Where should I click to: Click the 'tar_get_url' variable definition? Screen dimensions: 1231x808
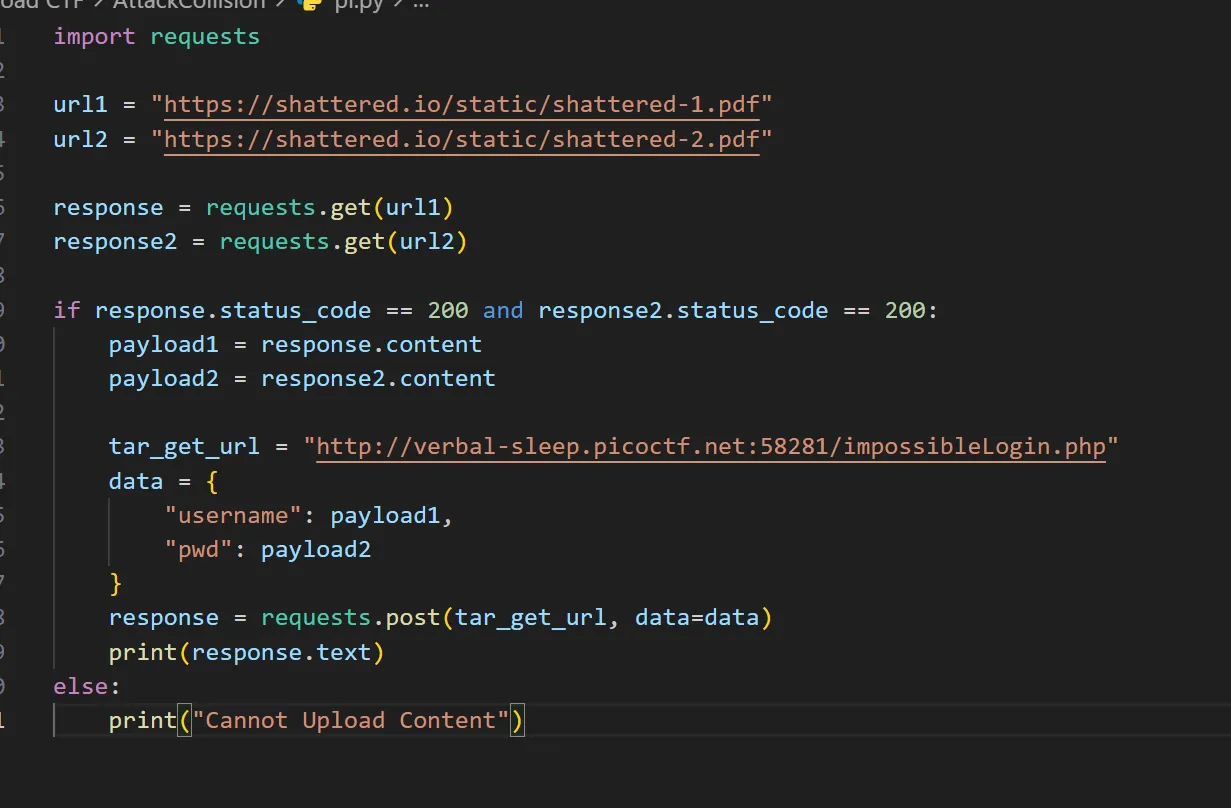pyautogui.click(x=184, y=446)
